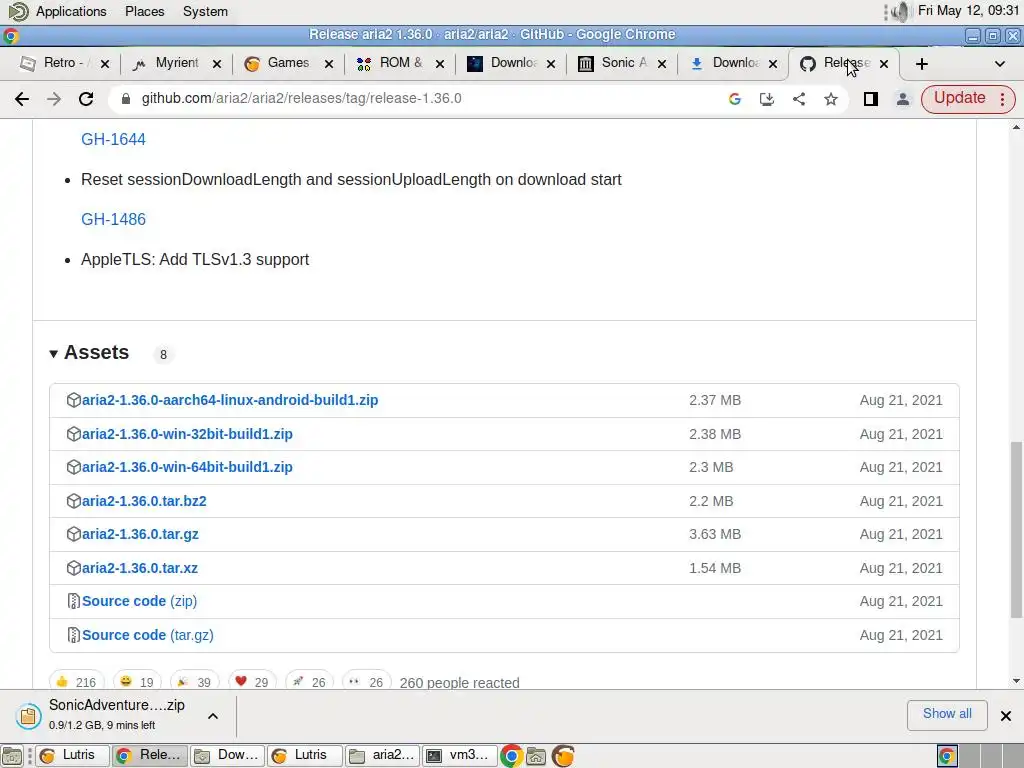Show desktop from taskbar icon

(x=12, y=756)
